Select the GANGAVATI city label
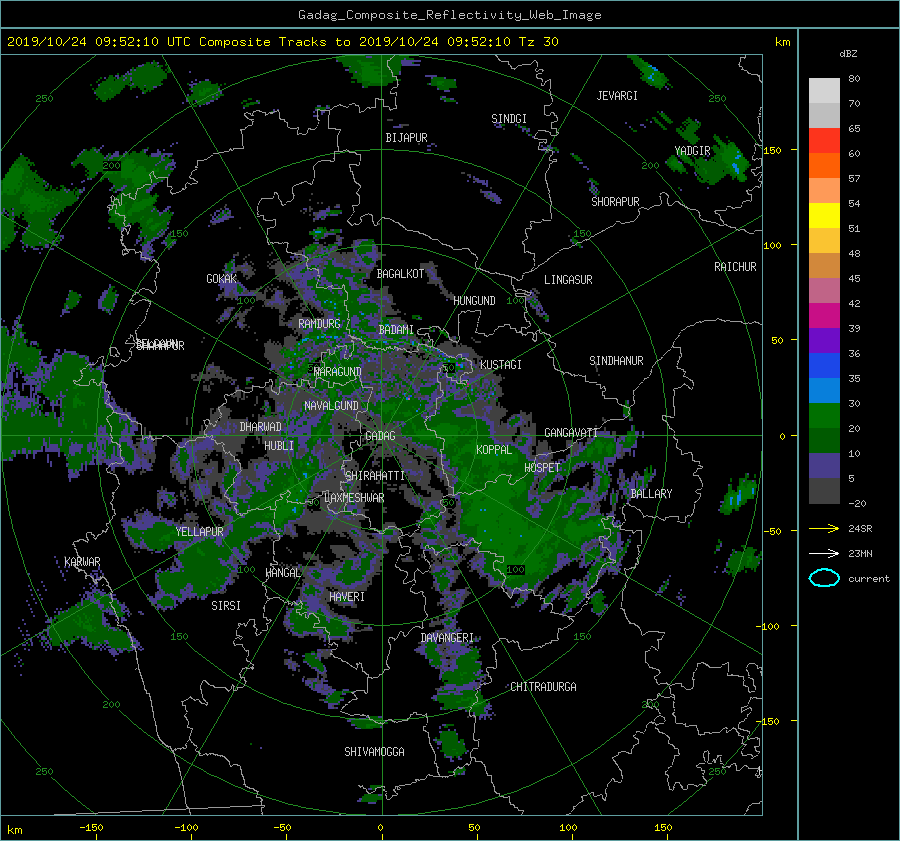Image resolution: width=900 pixels, height=841 pixels. click(571, 433)
